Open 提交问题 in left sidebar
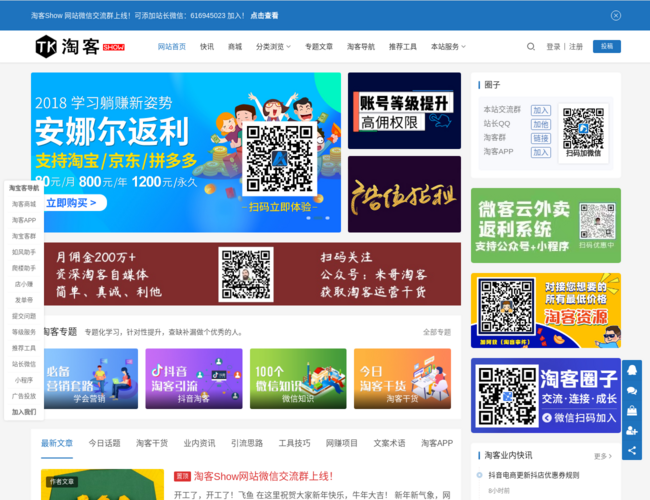This screenshot has height=500, width=650. click(x=24, y=316)
